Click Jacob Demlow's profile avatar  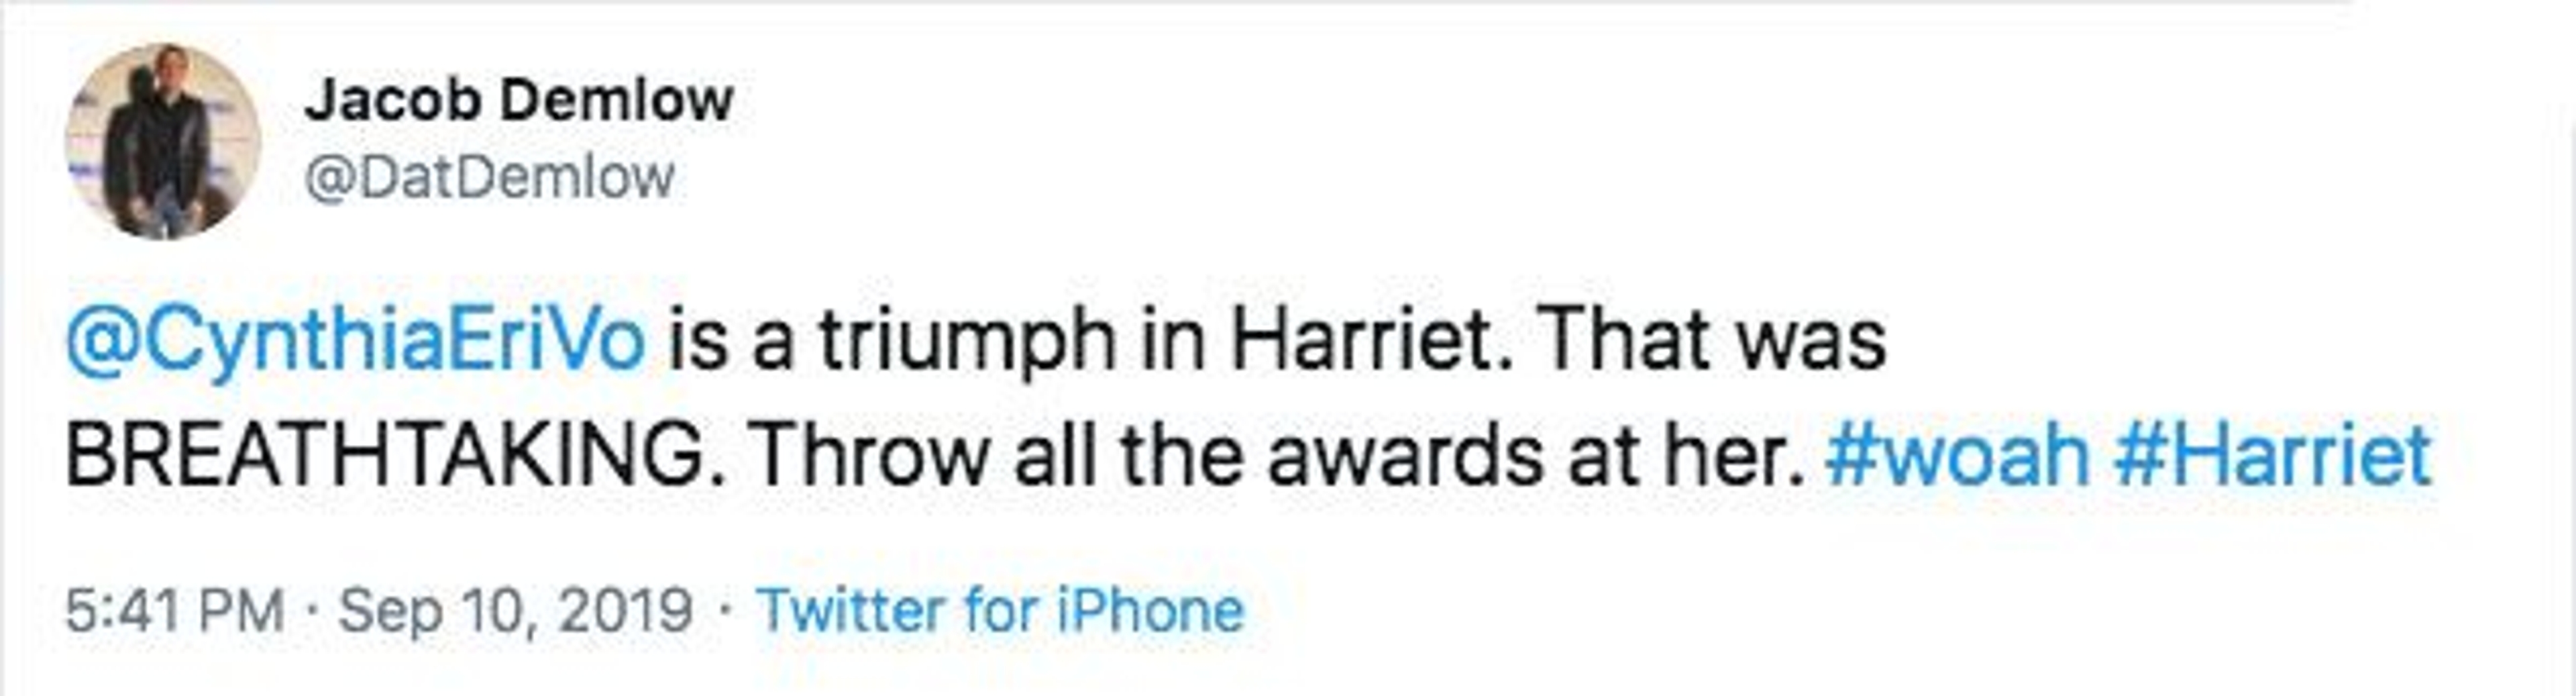[x=163, y=142]
